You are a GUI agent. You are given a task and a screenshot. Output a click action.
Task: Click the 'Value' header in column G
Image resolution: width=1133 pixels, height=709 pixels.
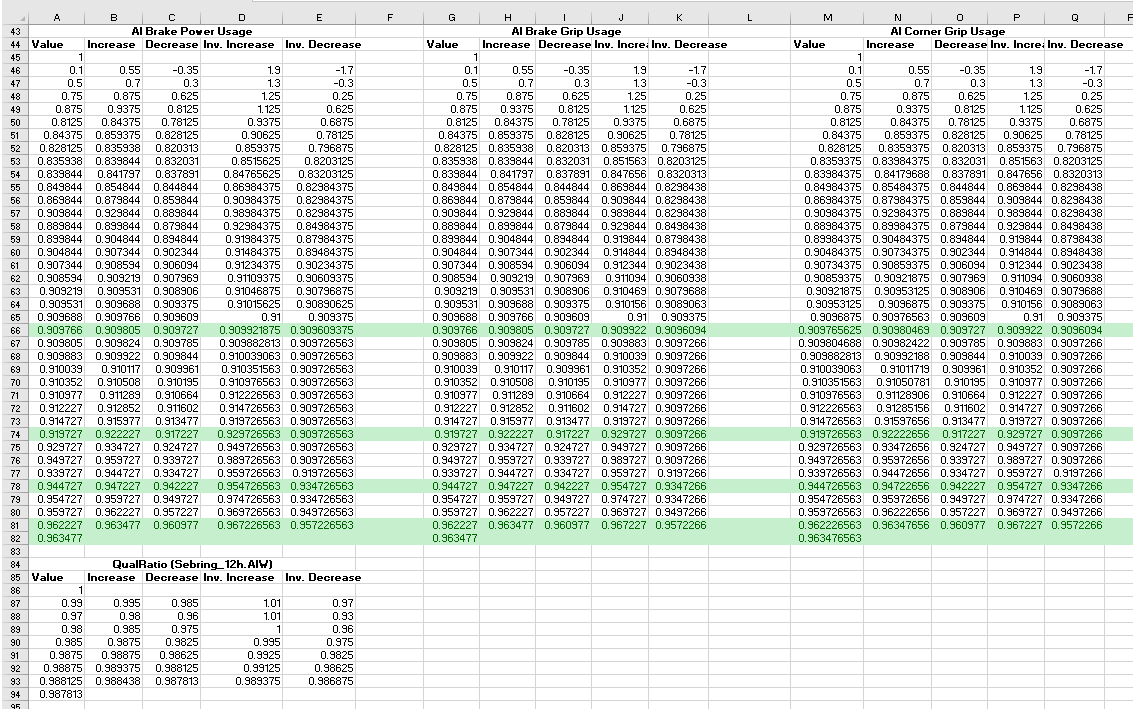click(452, 44)
